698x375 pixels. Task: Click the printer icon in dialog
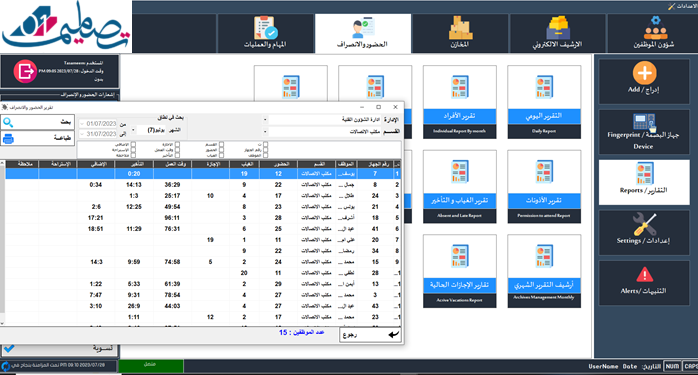(8, 139)
